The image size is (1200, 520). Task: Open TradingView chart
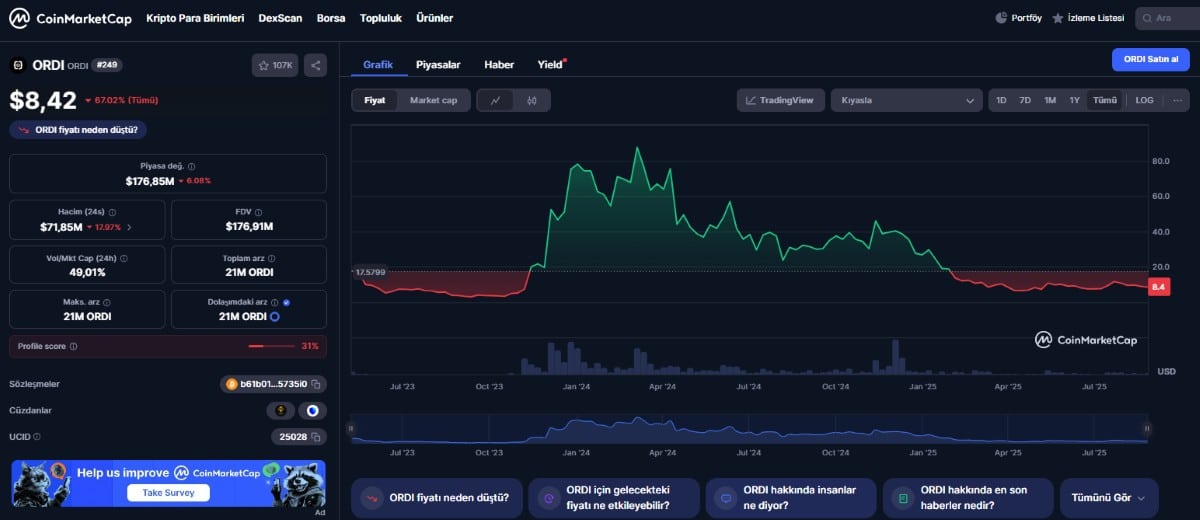(781, 100)
